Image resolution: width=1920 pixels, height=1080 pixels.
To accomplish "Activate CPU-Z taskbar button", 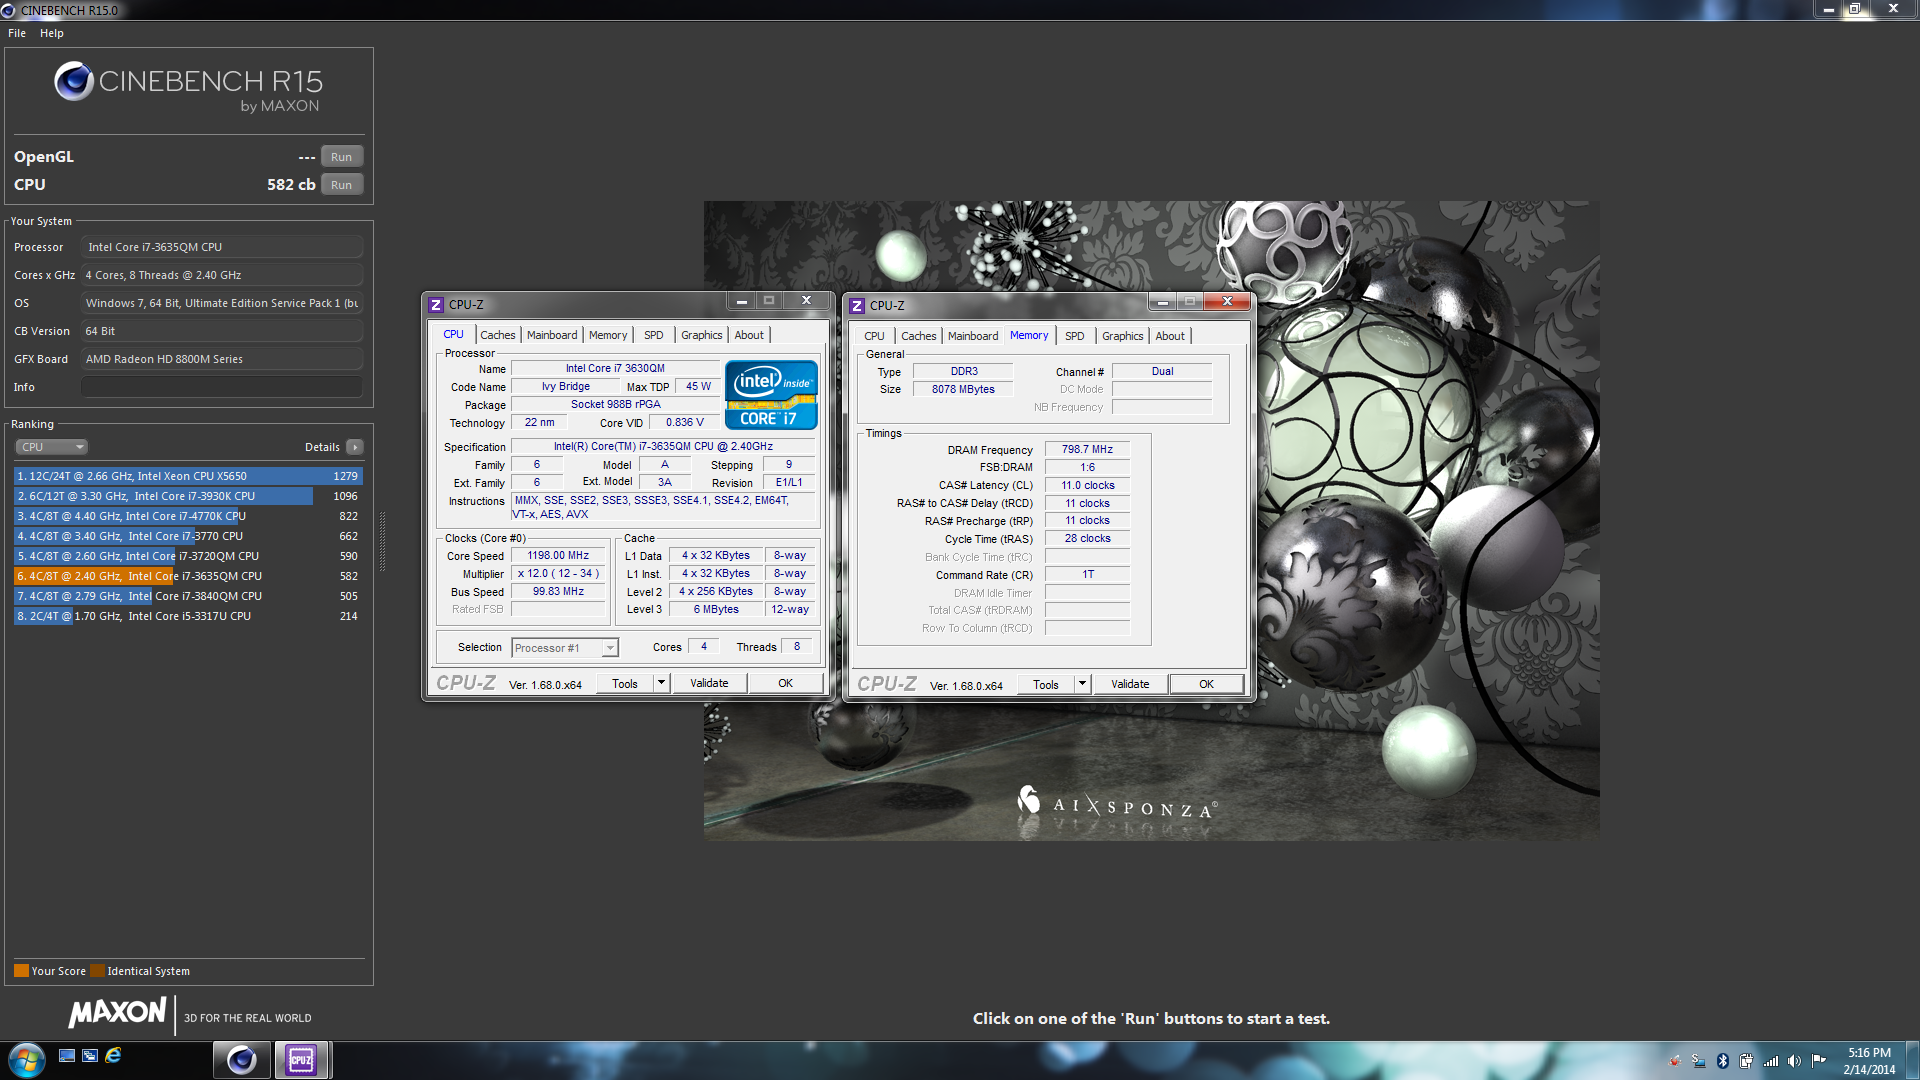I will 301,1060.
